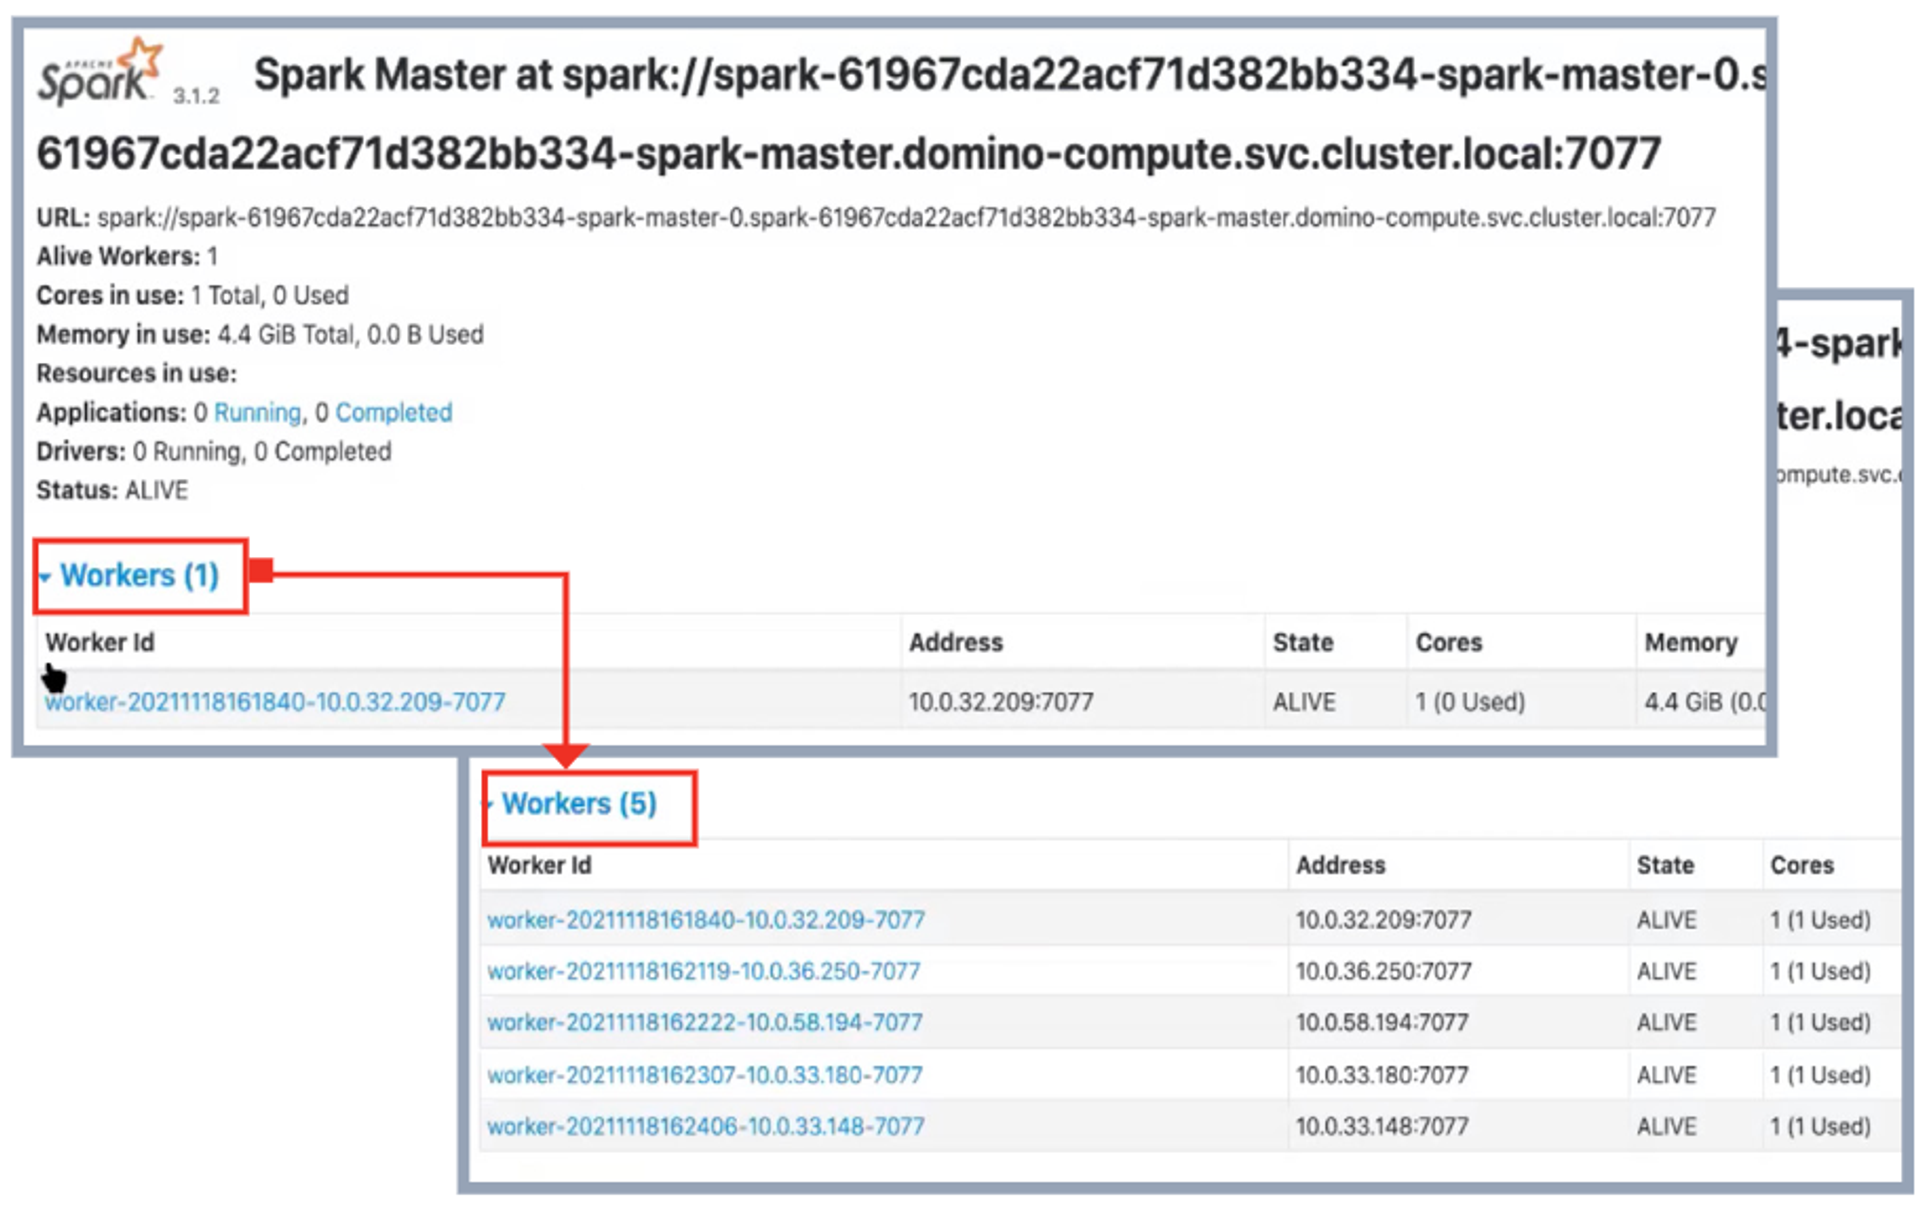The height and width of the screenshot is (1215, 1920).
Task: Click Address column header in top table
Action: tap(955, 643)
